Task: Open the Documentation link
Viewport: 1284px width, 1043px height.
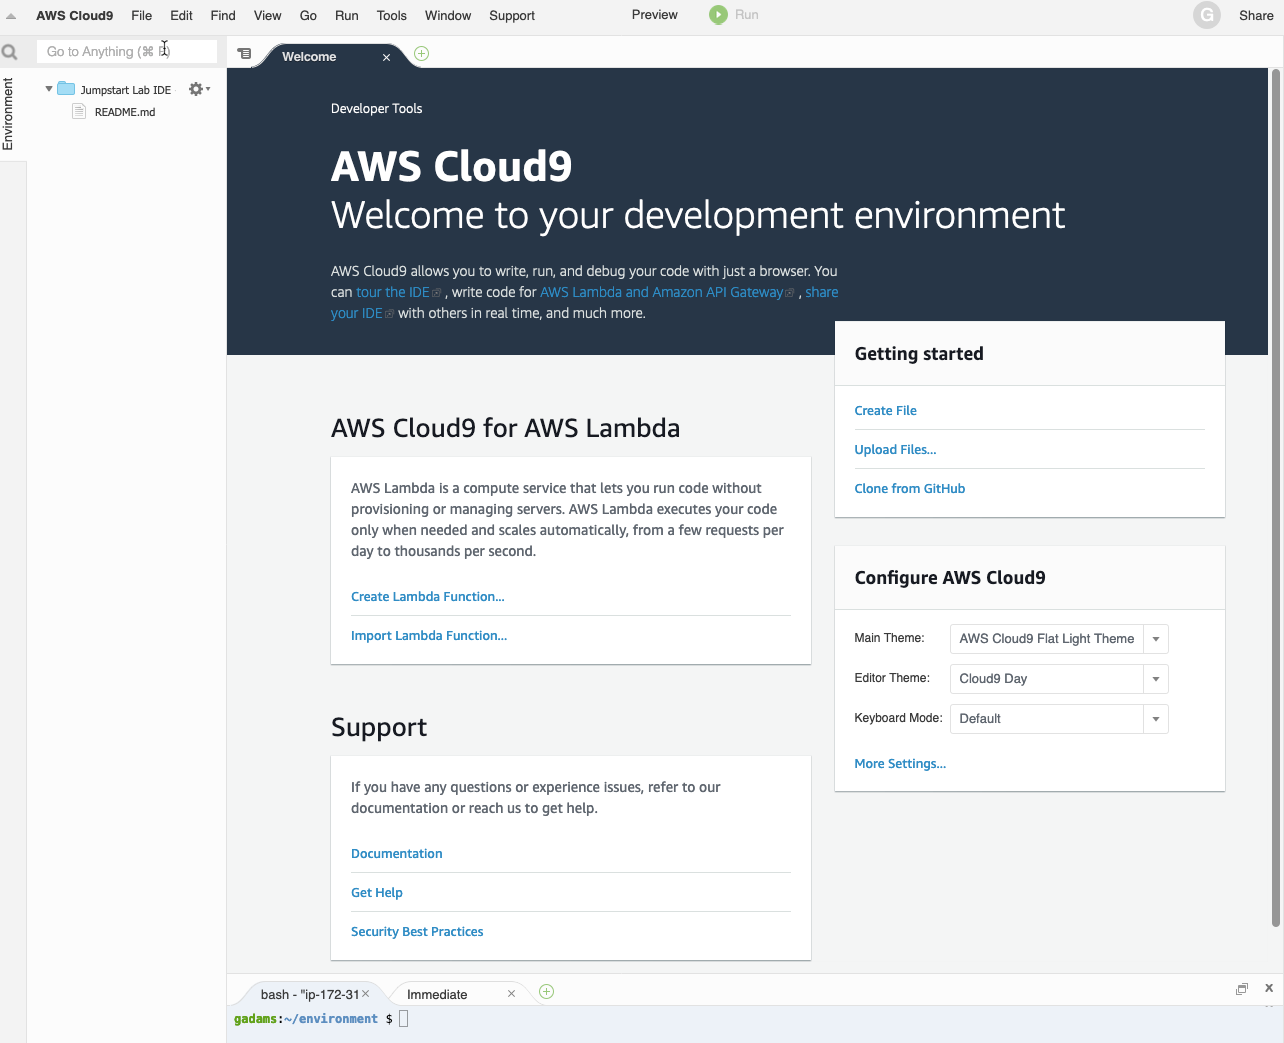Action: click(x=397, y=854)
